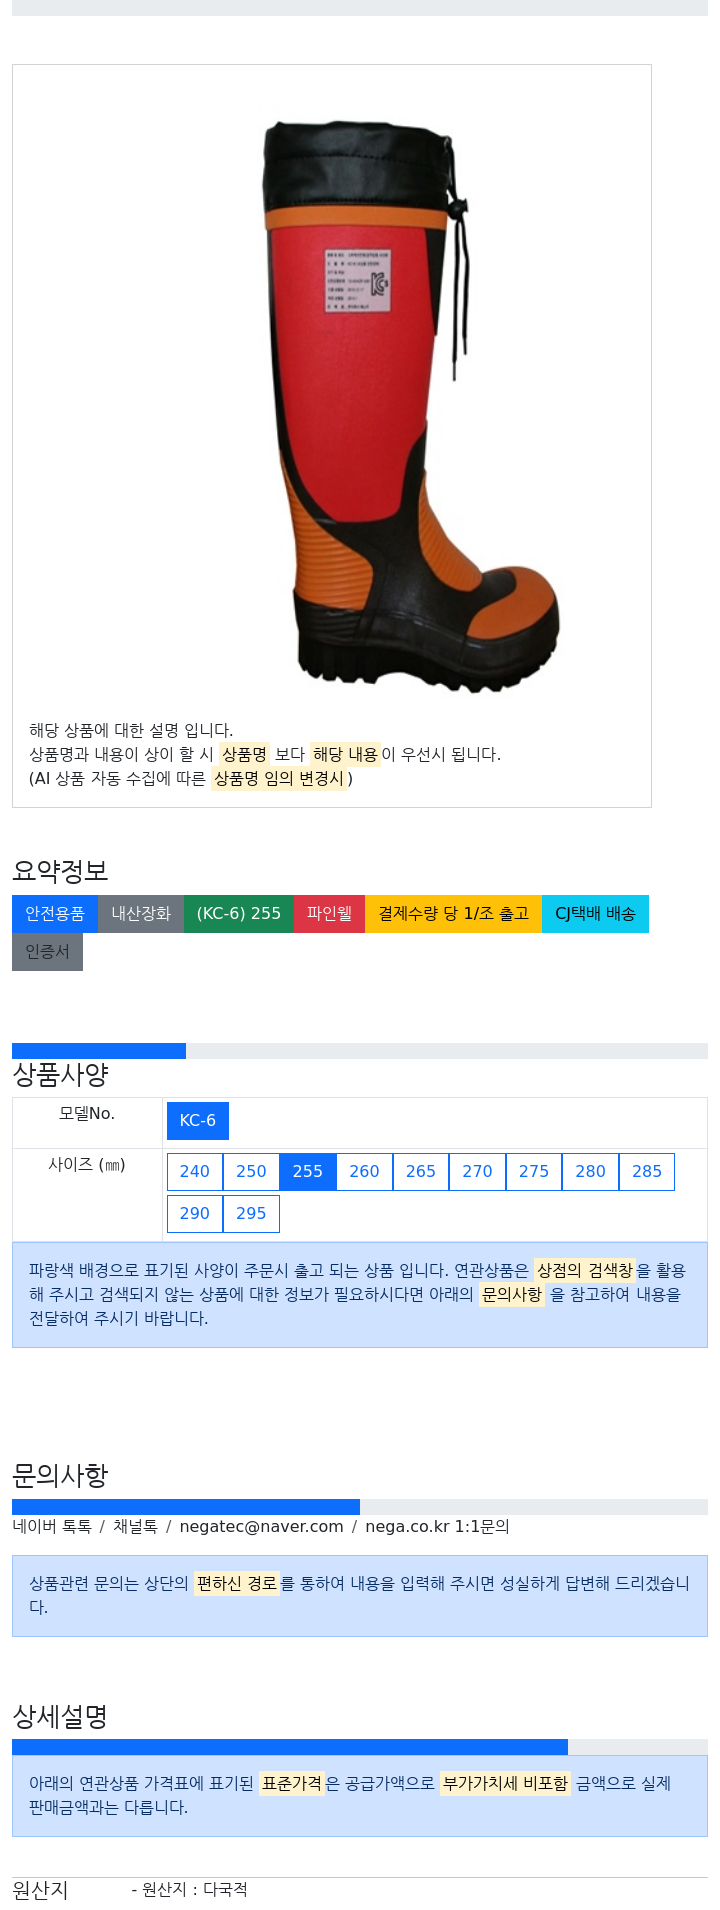The image size is (720, 1910).
Task: Click the negatec@naver.com email link
Action: pyautogui.click(x=261, y=1527)
